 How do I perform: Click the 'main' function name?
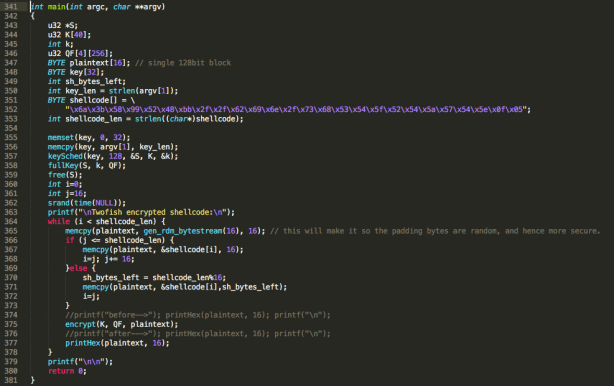tap(56, 7)
